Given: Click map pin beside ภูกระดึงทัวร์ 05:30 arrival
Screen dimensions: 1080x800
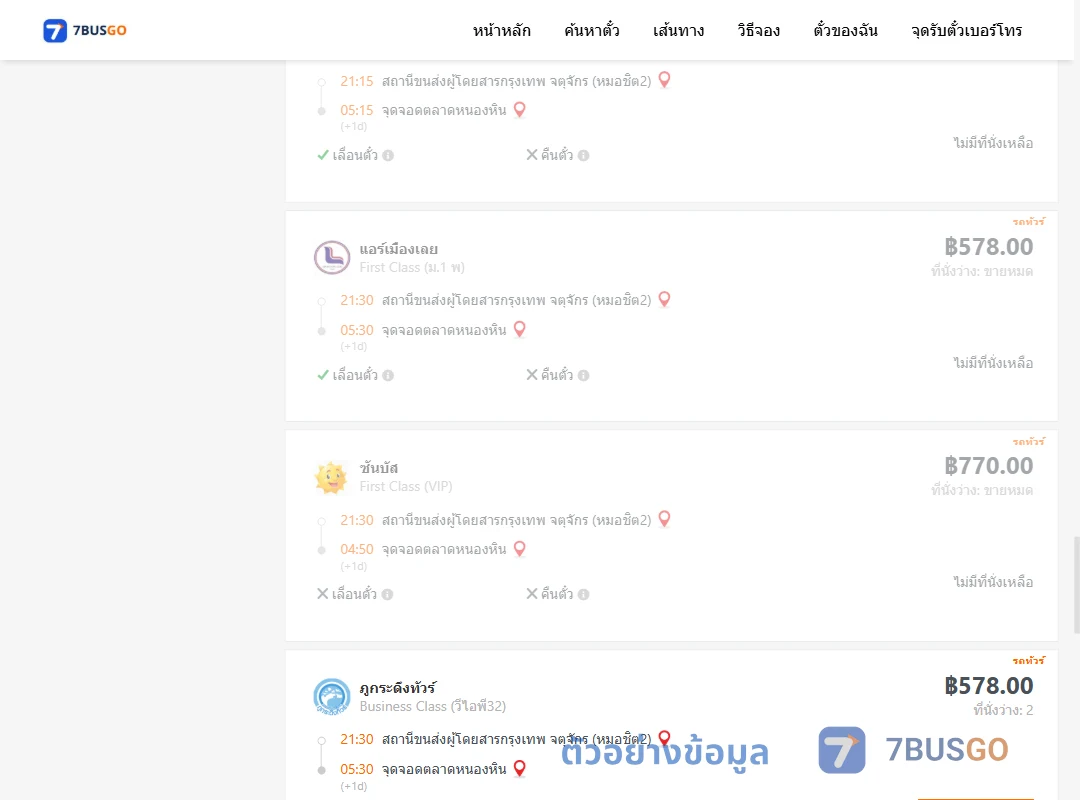Looking at the screenshot, I should point(520,768).
